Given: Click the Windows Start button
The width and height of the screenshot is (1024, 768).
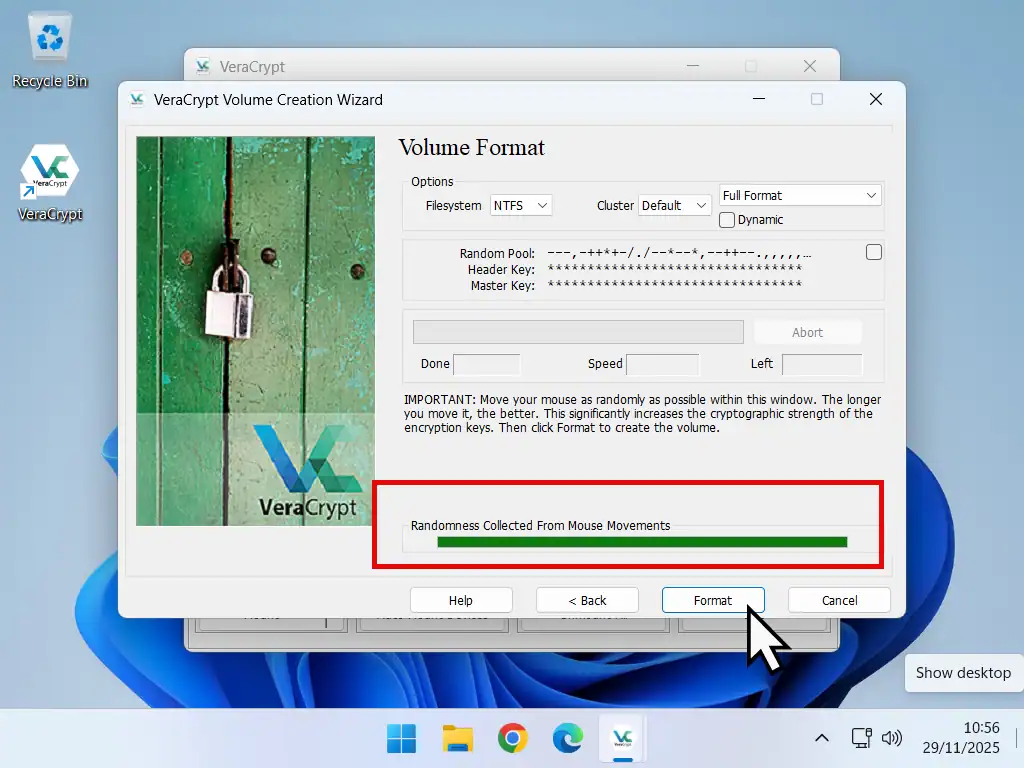Looking at the screenshot, I should (x=401, y=738).
